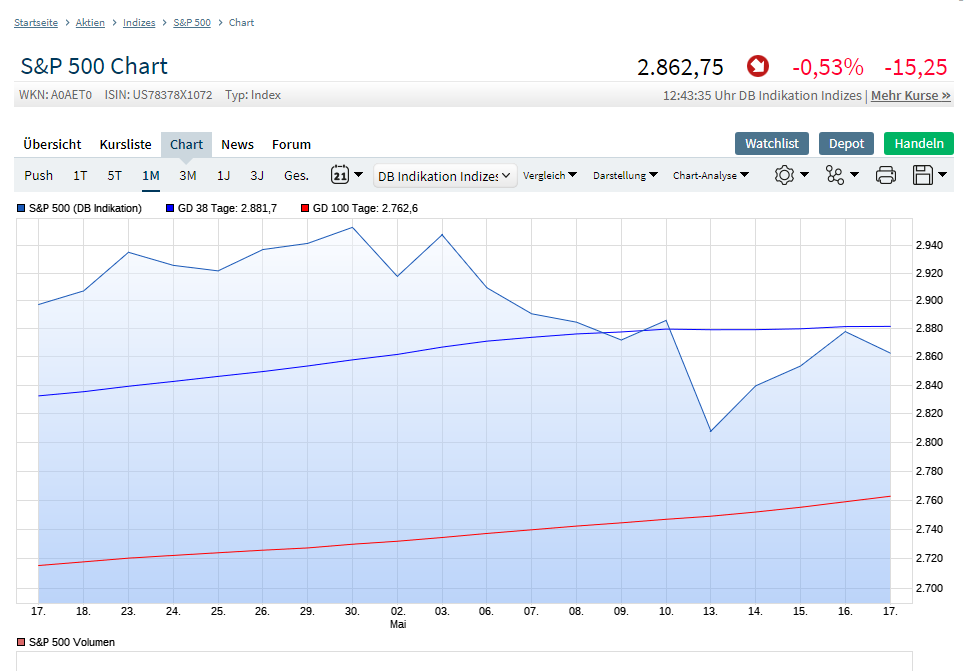Select the 1T time range
This screenshot has height=671, width=966.
click(x=80, y=175)
